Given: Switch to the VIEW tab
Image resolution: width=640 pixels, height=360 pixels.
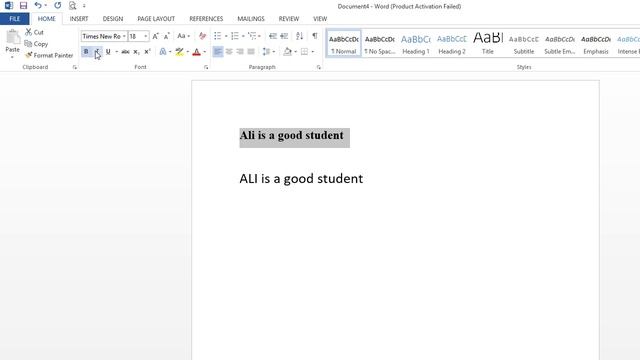Looking at the screenshot, I should click(x=320, y=19).
